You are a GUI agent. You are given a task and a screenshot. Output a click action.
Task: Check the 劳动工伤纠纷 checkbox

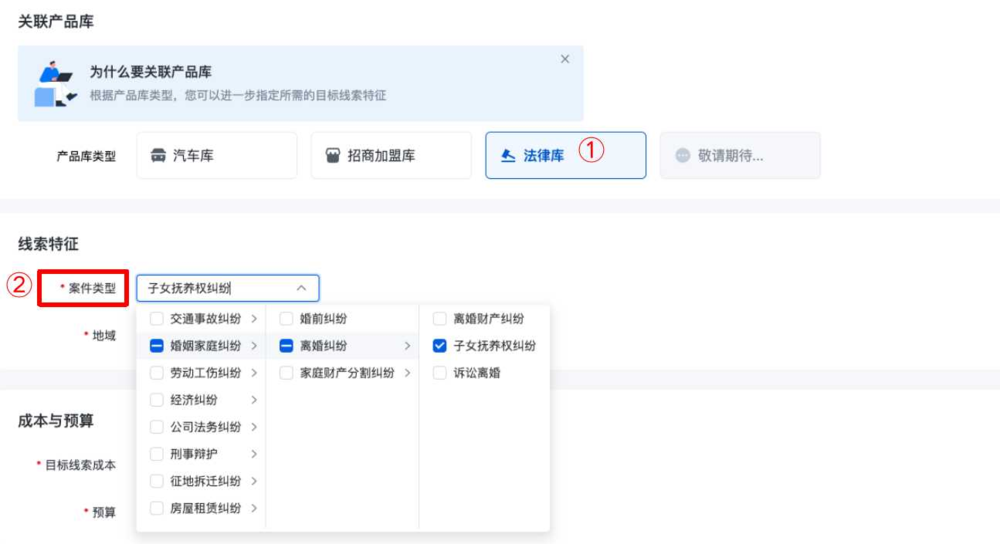(x=156, y=372)
